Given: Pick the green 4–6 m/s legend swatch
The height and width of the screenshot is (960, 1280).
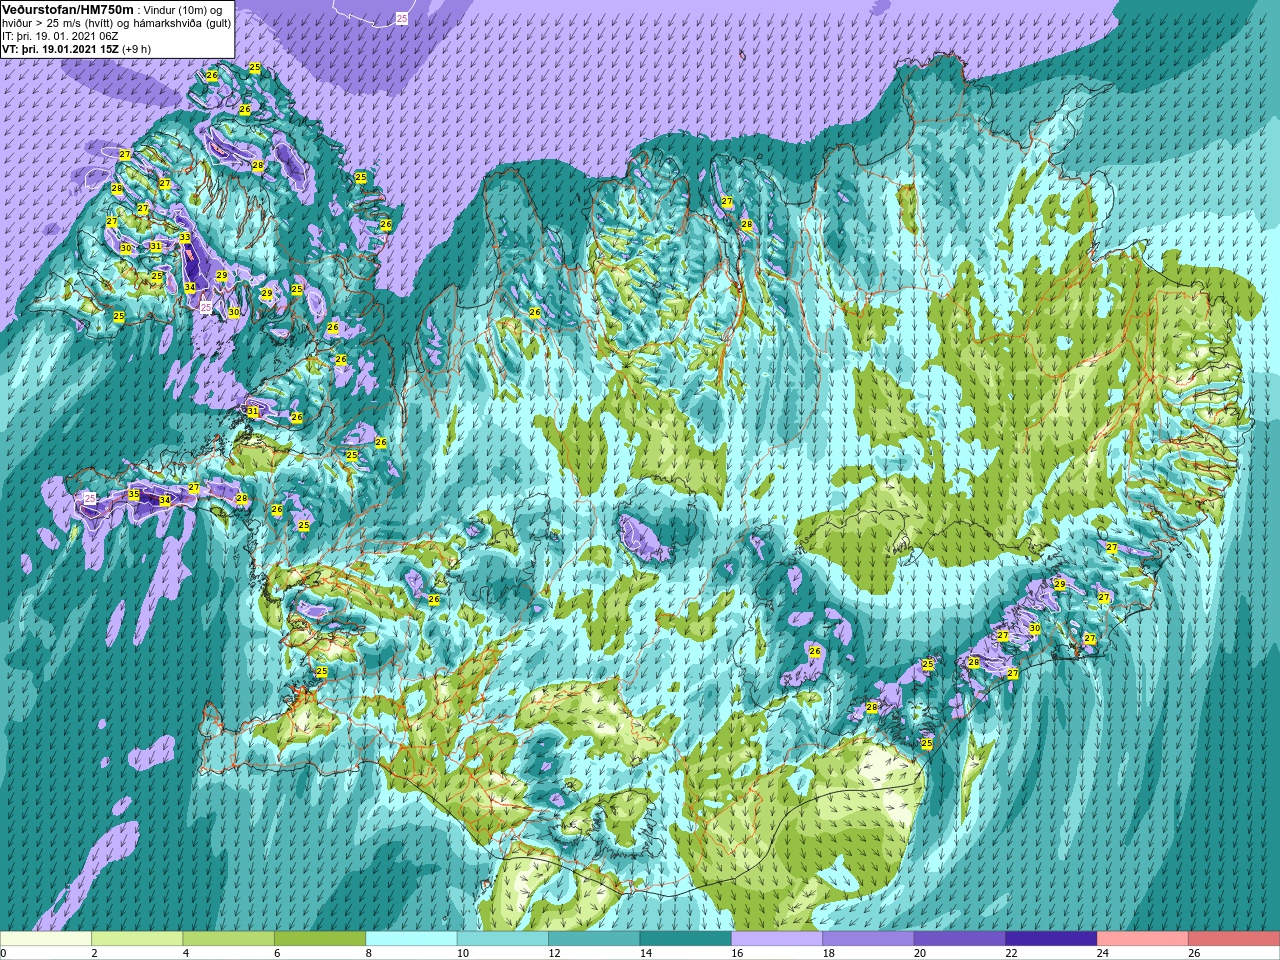Looking at the screenshot, I should 228,939.
